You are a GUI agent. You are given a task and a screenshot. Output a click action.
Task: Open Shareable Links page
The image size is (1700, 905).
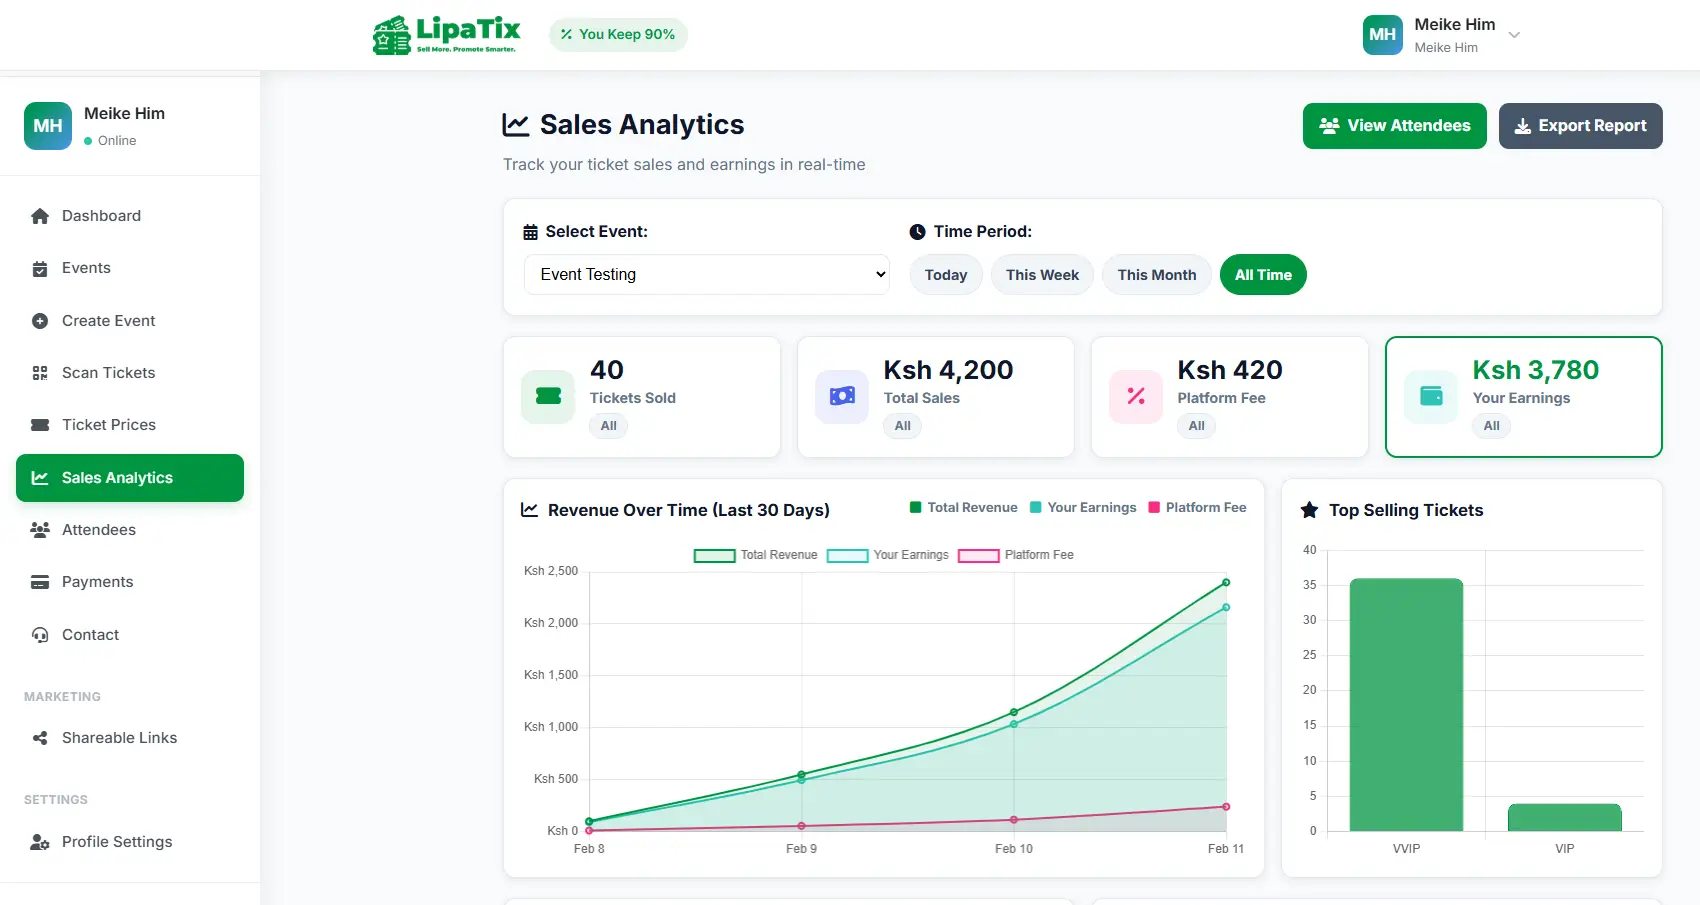(130, 738)
